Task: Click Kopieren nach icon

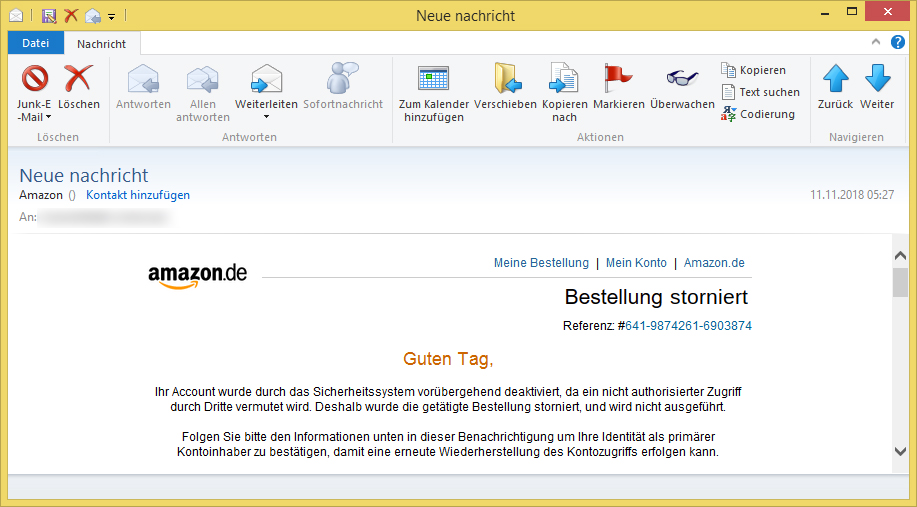Action: (564, 79)
